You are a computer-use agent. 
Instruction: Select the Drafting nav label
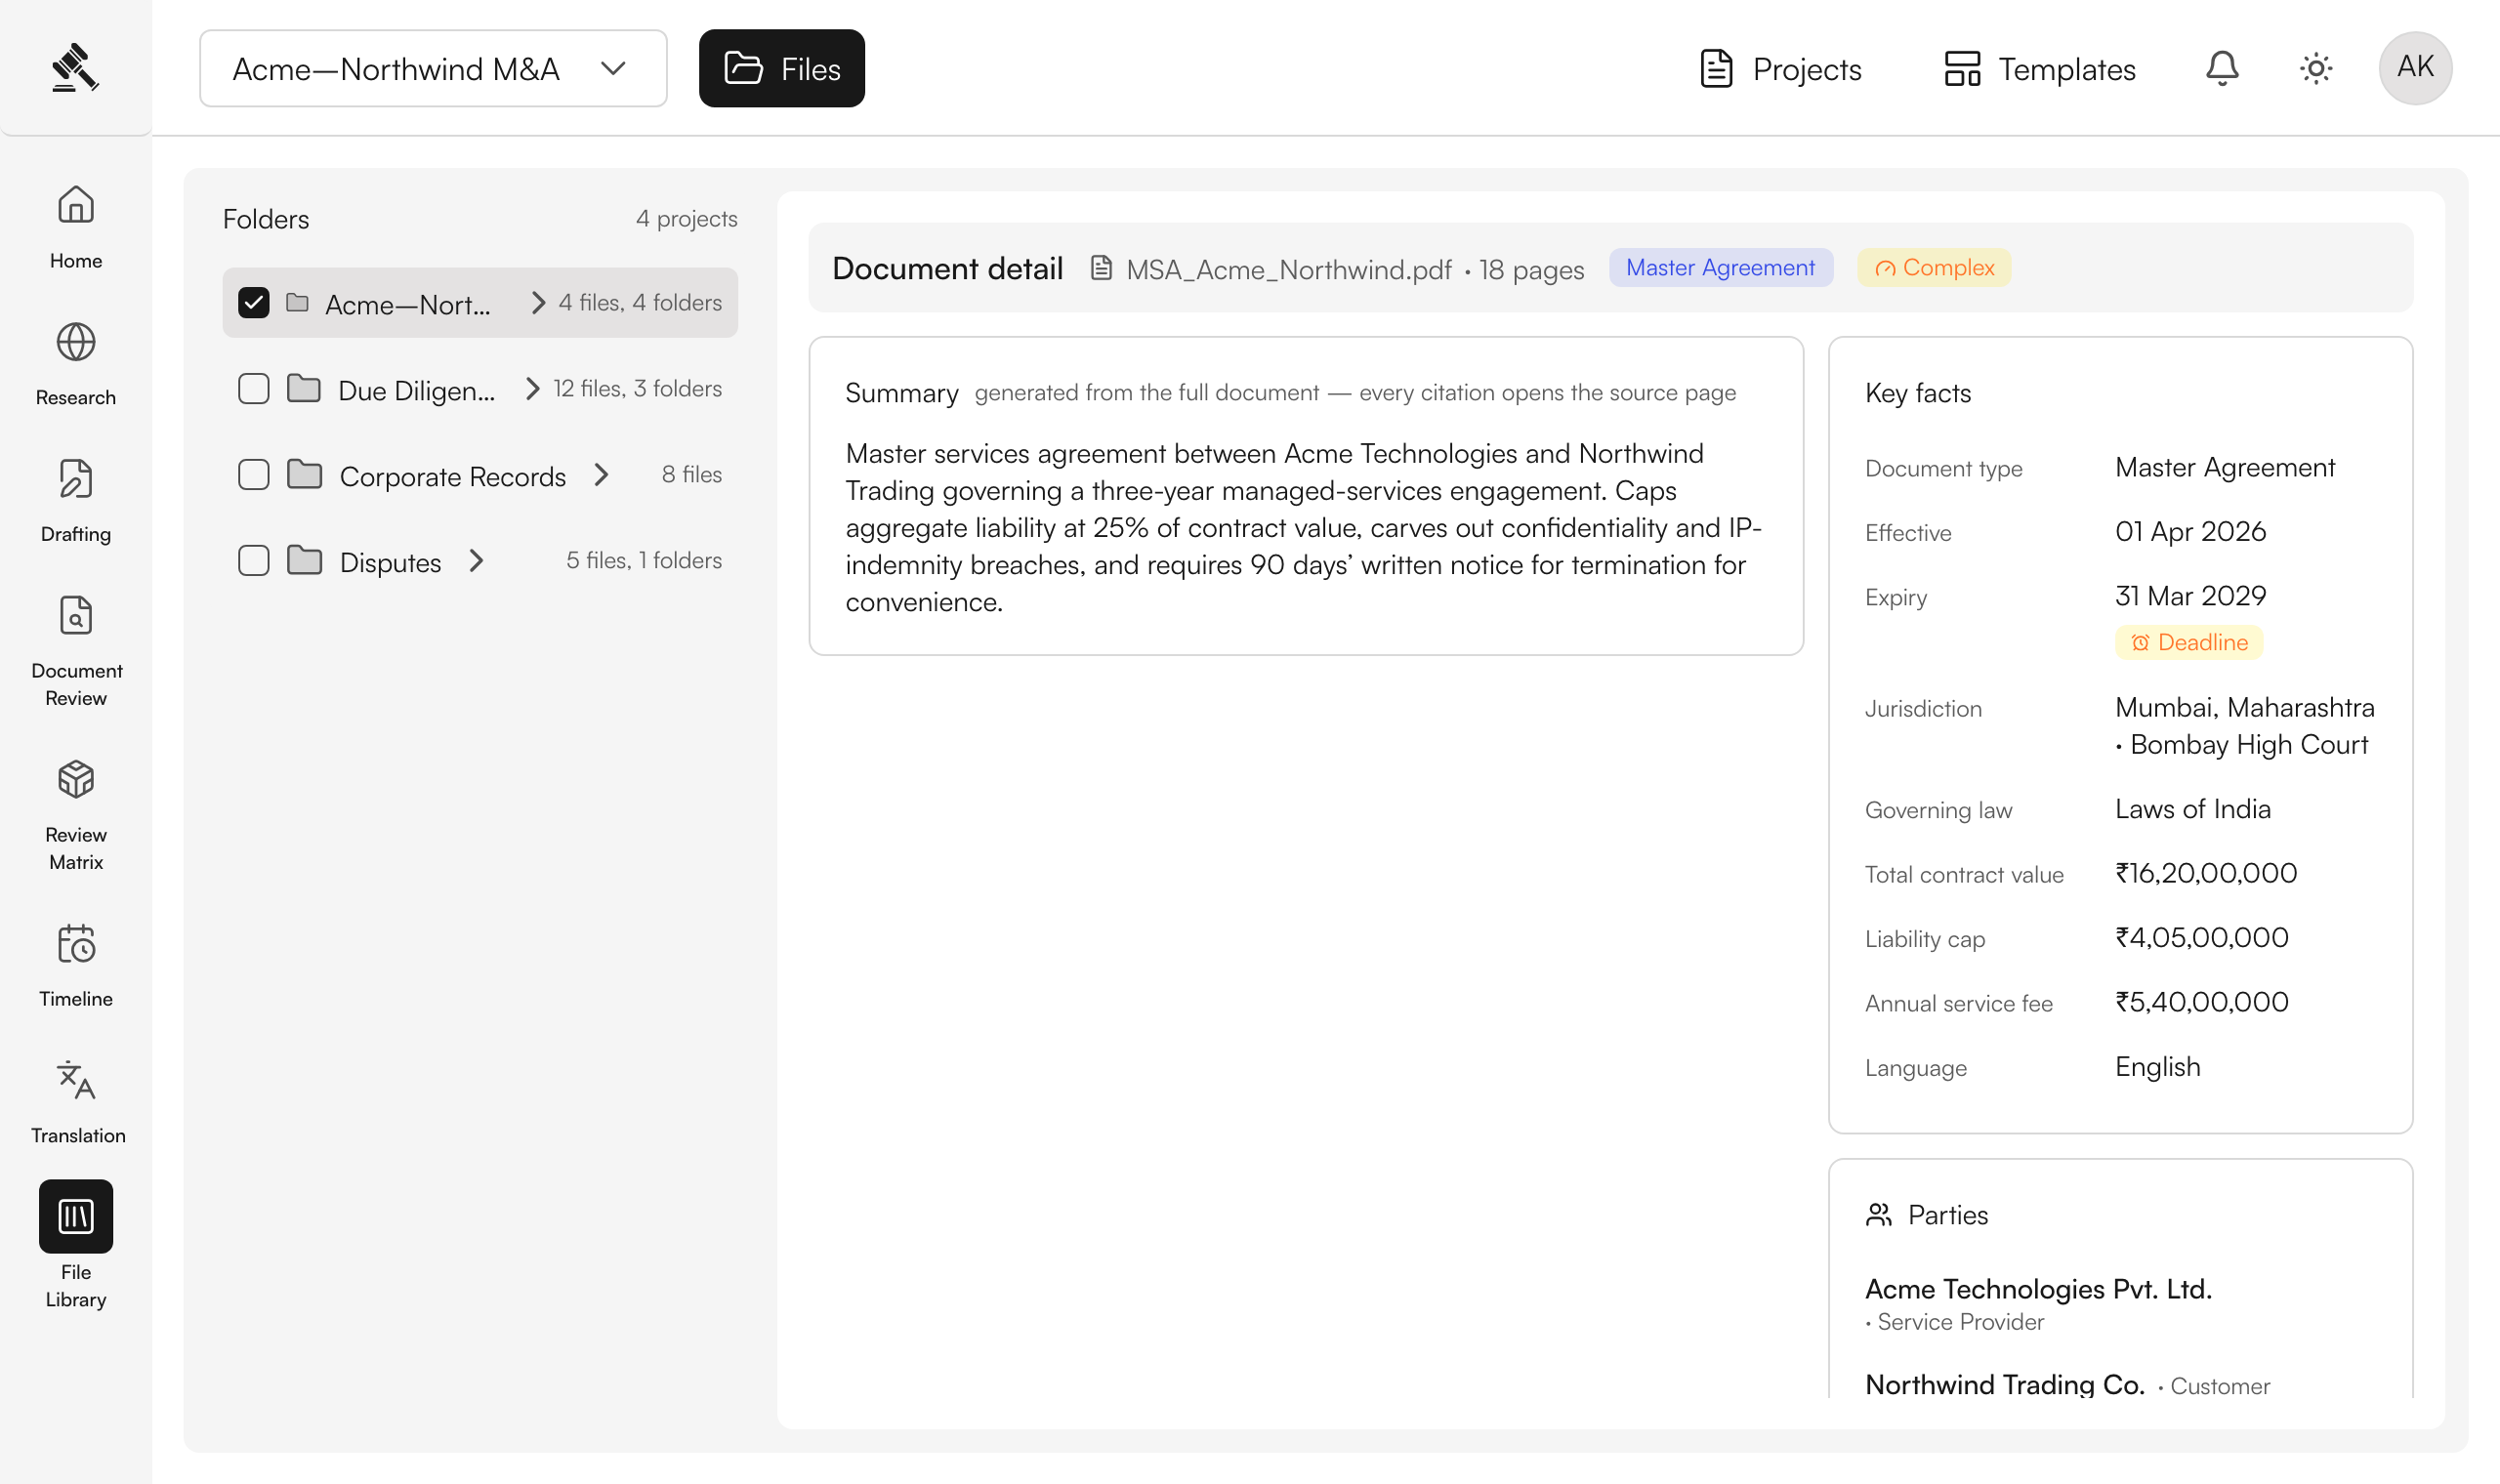[x=76, y=535]
